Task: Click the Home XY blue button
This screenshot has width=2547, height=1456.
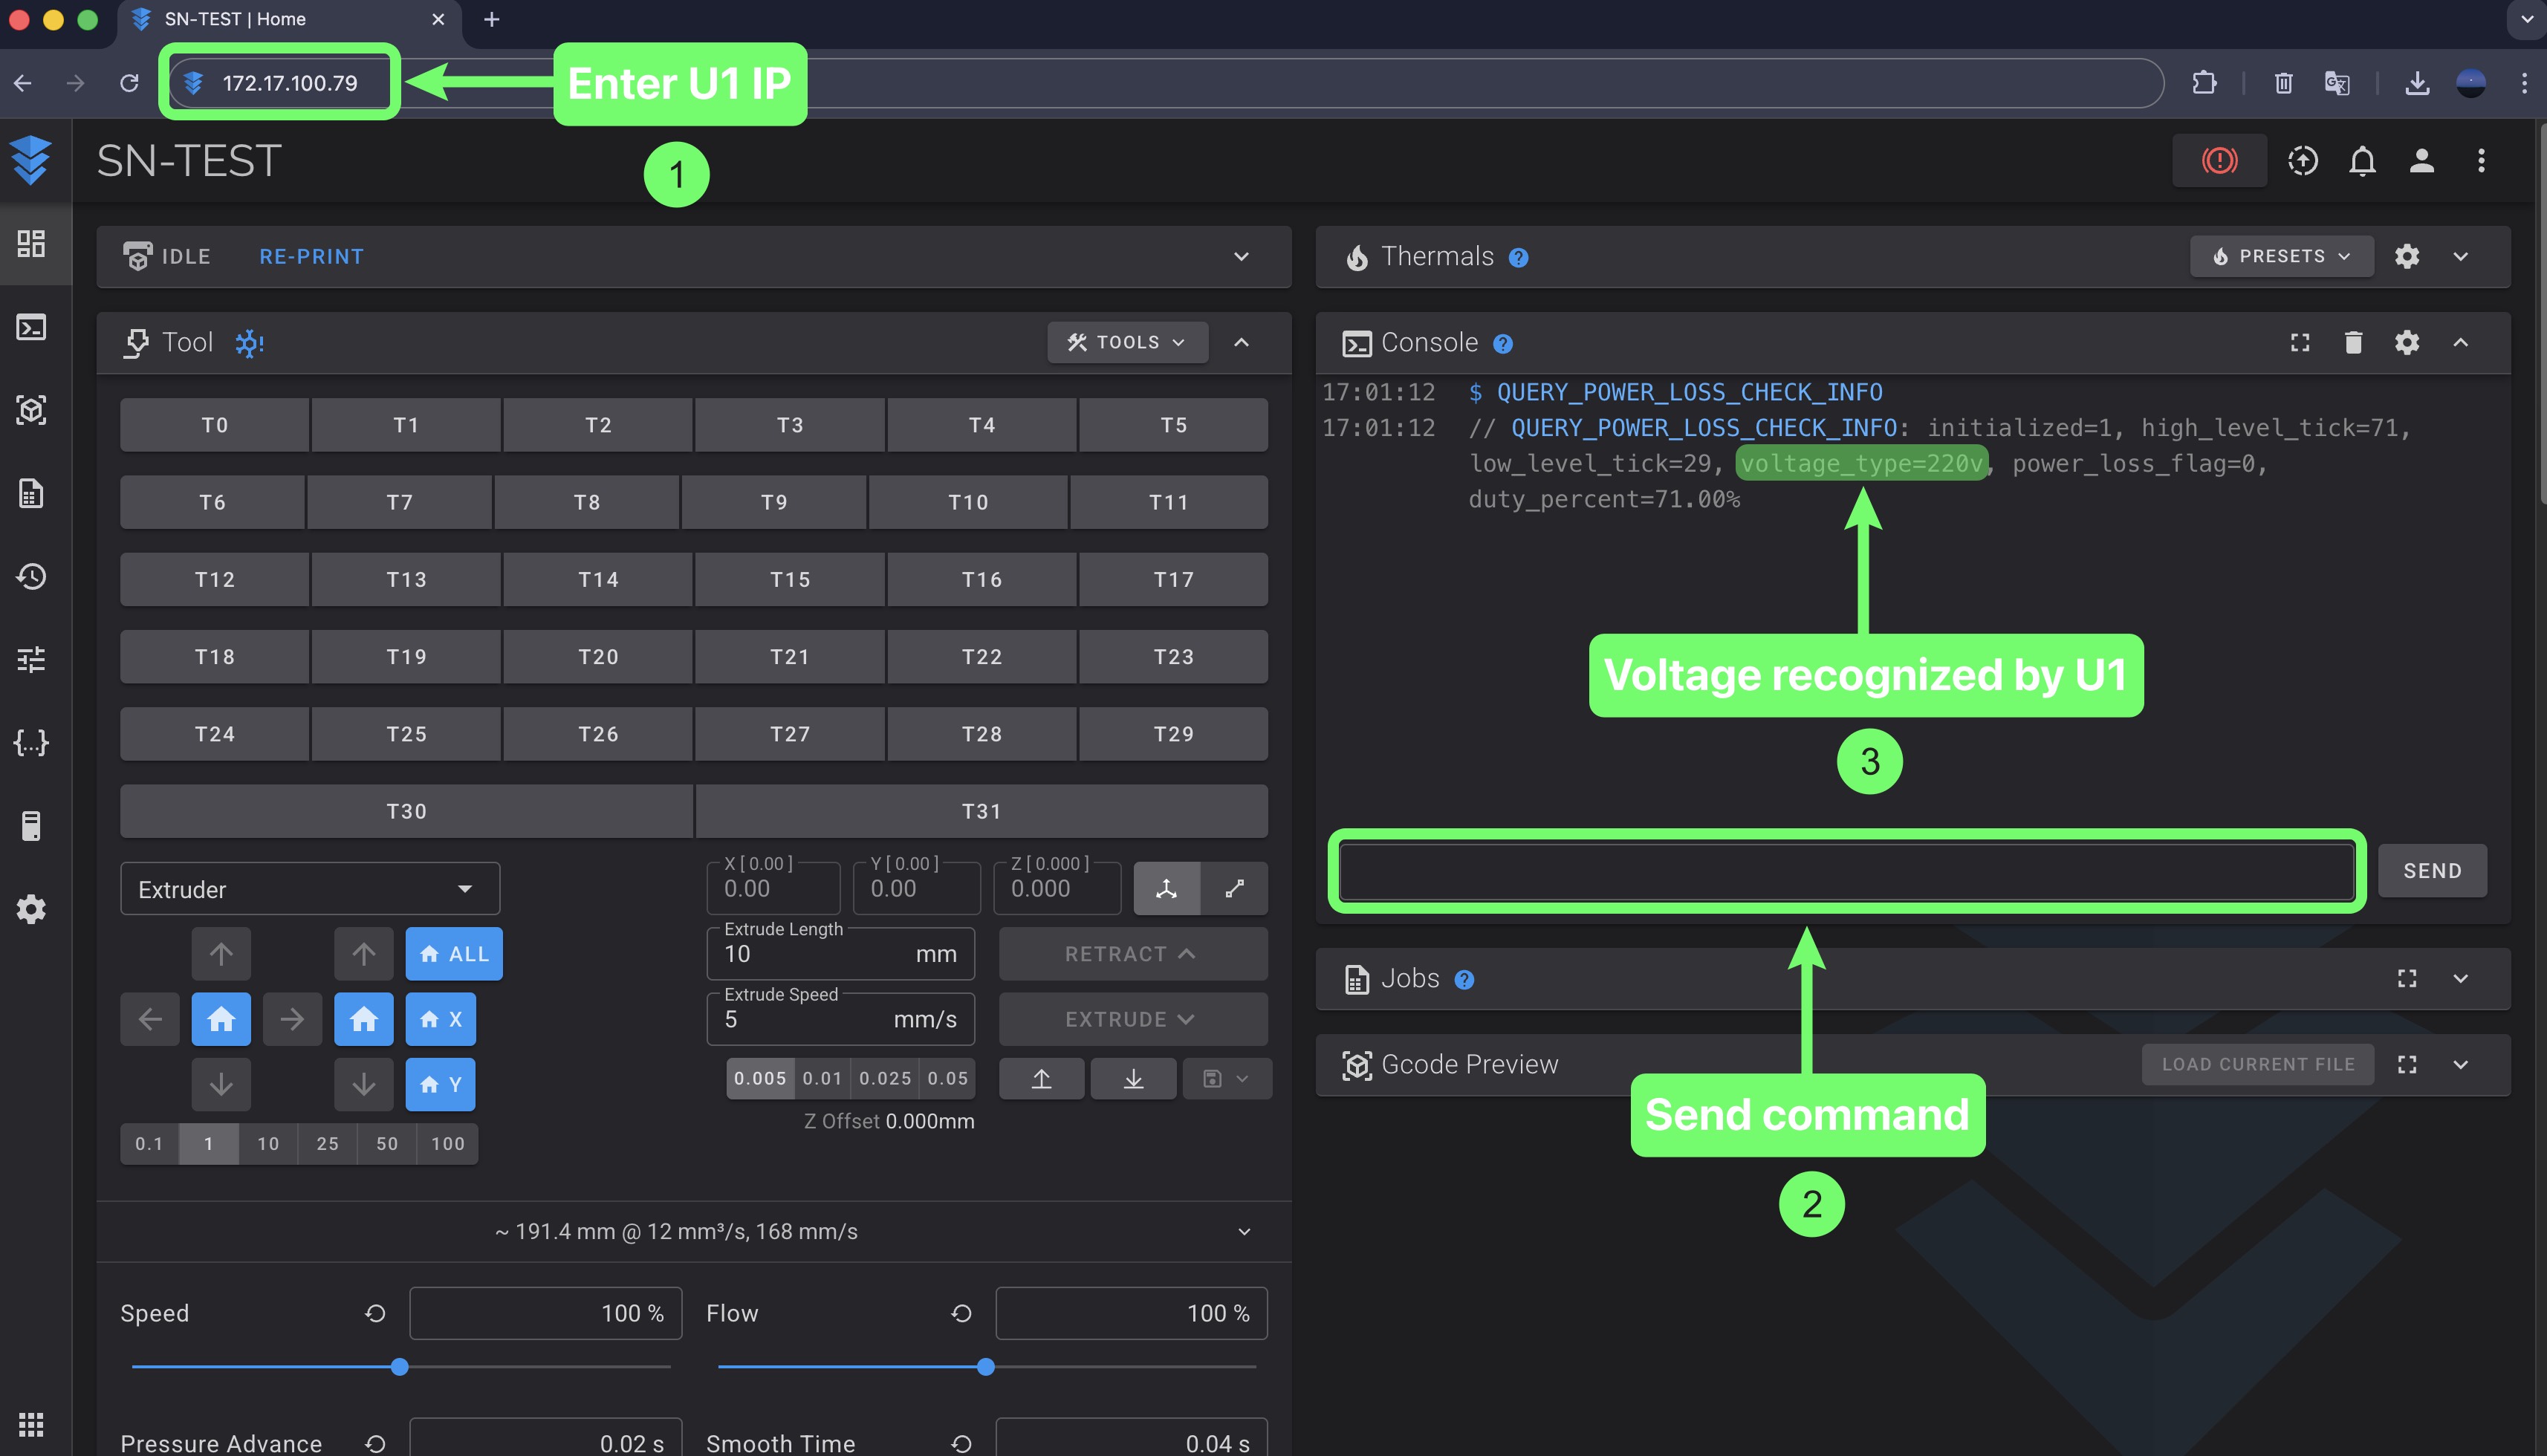Action: pos(221,1019)
